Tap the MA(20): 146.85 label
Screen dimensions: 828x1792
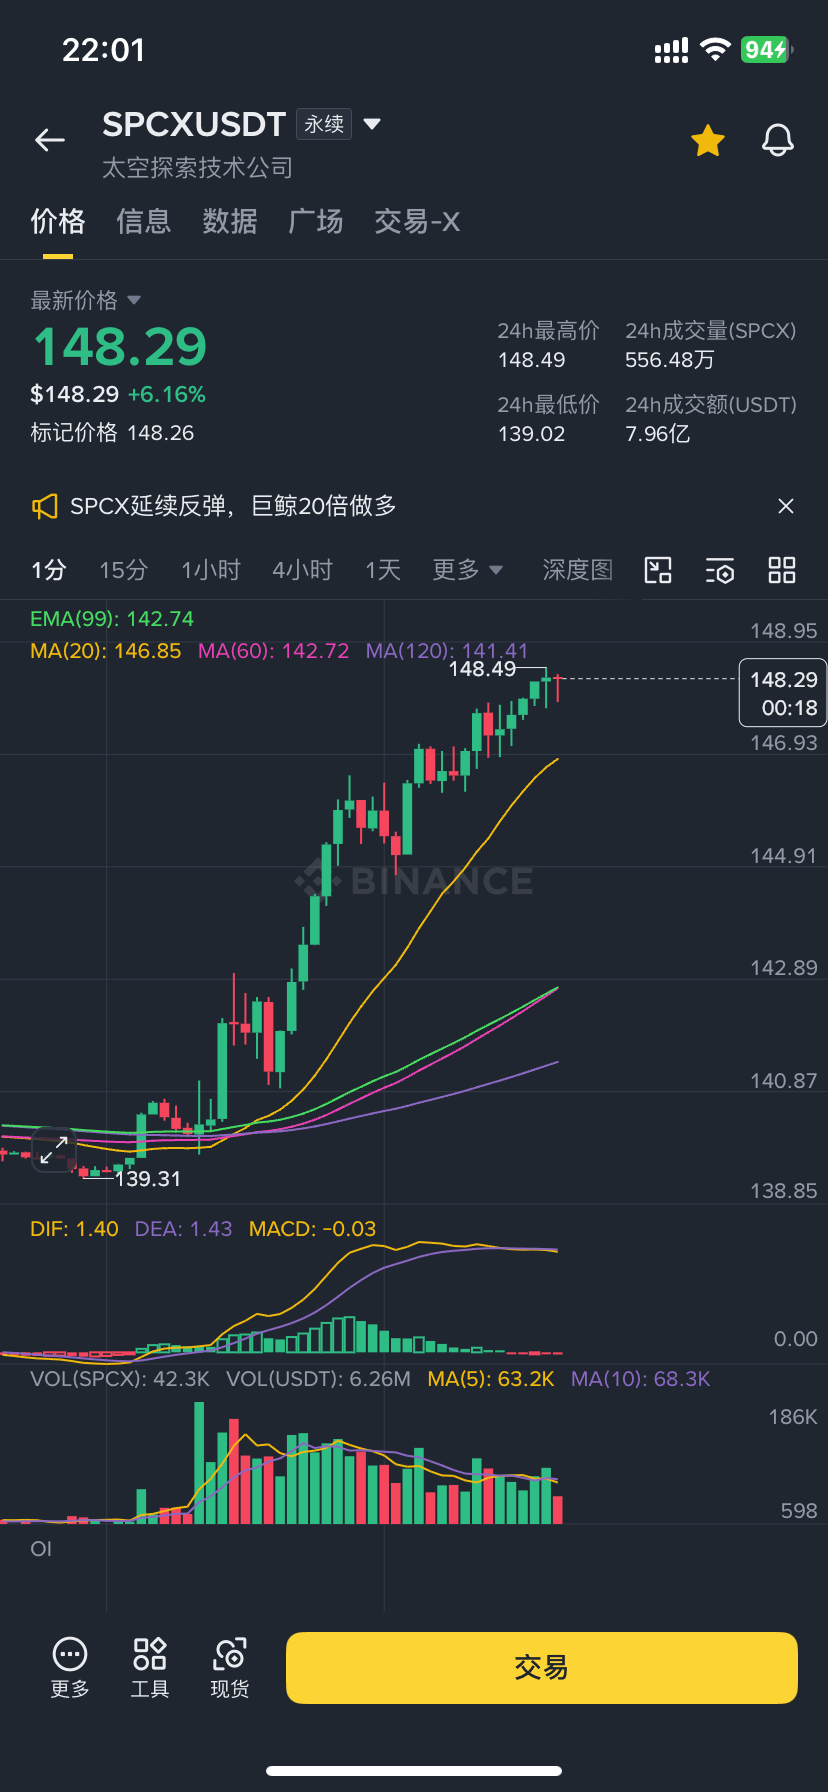[x=106, y=651]
